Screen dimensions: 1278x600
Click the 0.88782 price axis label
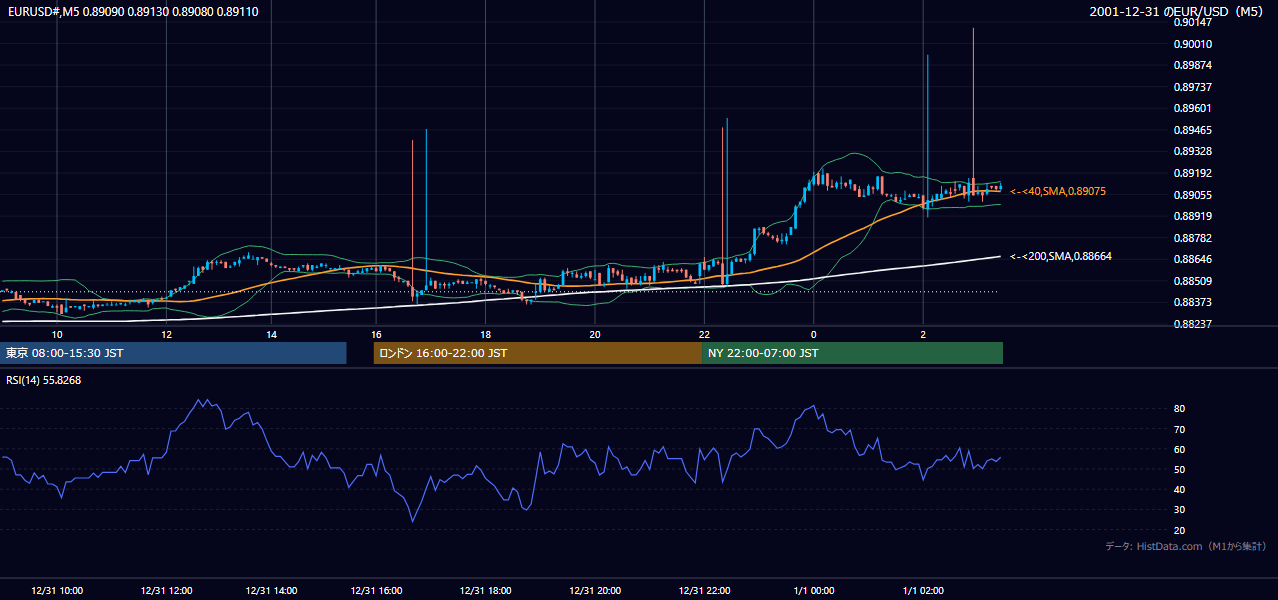point(1192,238)
